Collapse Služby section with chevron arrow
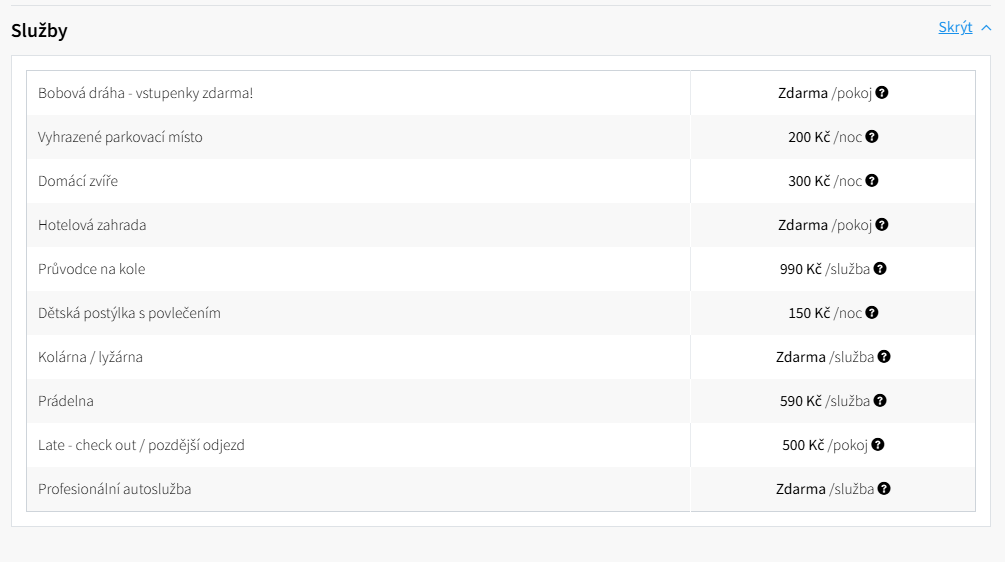Viewport: 1005px width, 562px height. pos(986,28)
